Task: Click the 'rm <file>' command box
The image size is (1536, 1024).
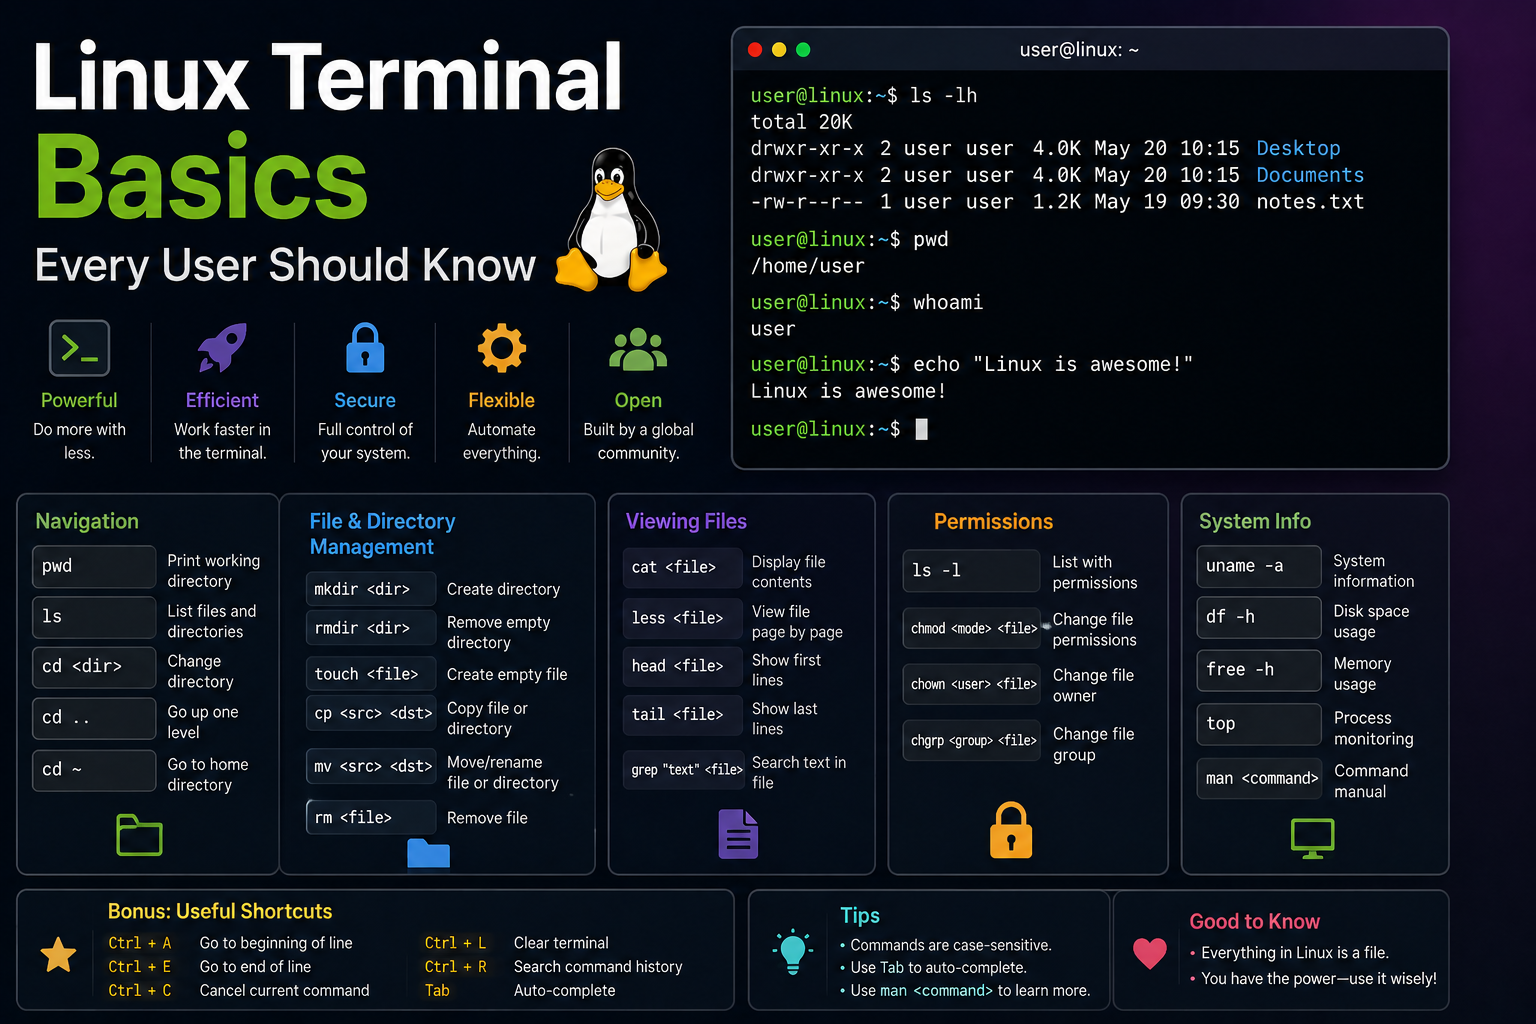Action: pyautogui.click(x=371, y=817)
